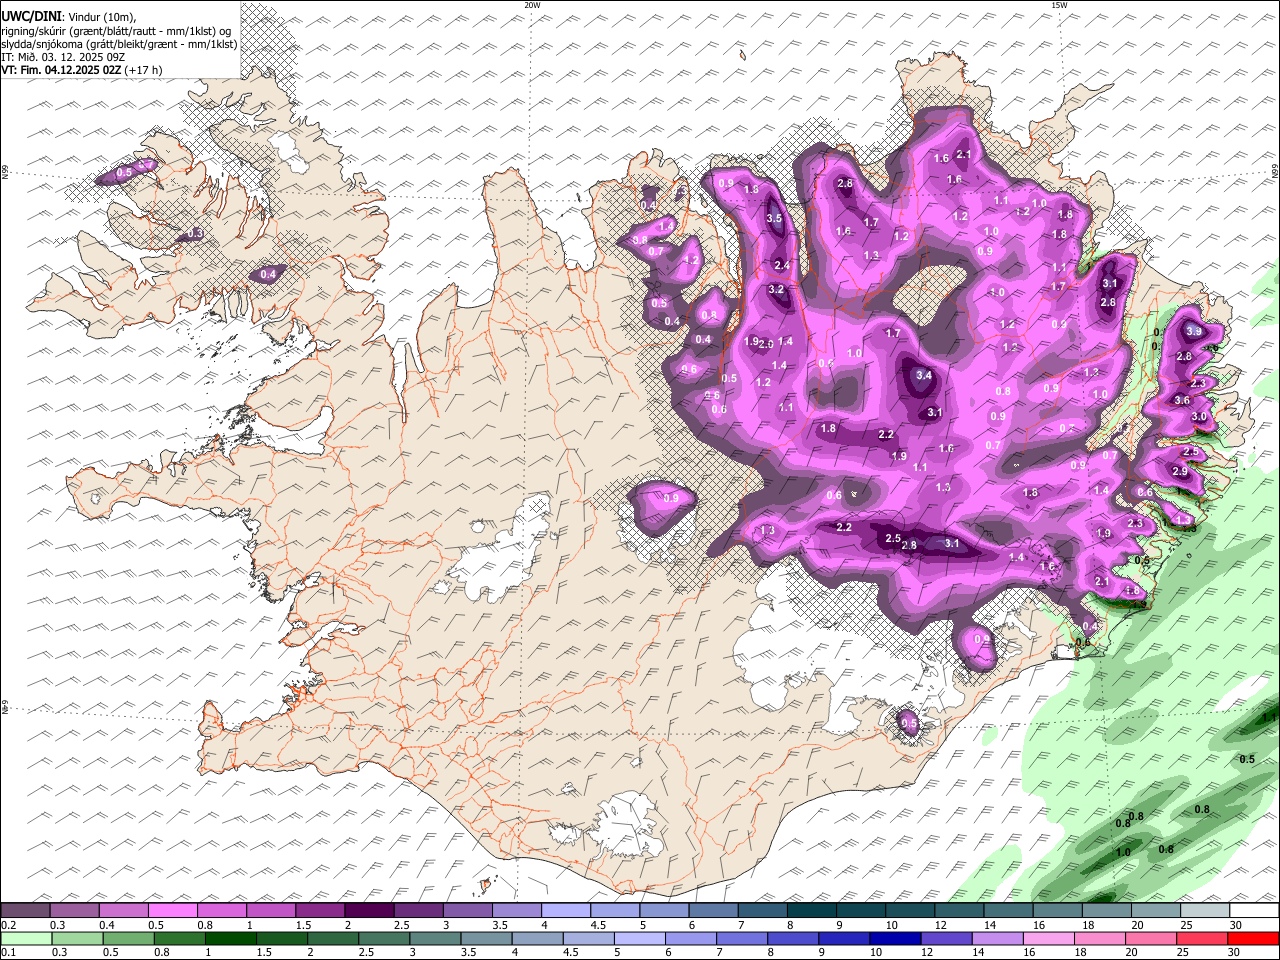The height and width of the screenshot is (960, 1280).
Task: Click the "slydda/snjókoma (grátt/bleikt/grænt" description line
Action: [x=119, y=44]
